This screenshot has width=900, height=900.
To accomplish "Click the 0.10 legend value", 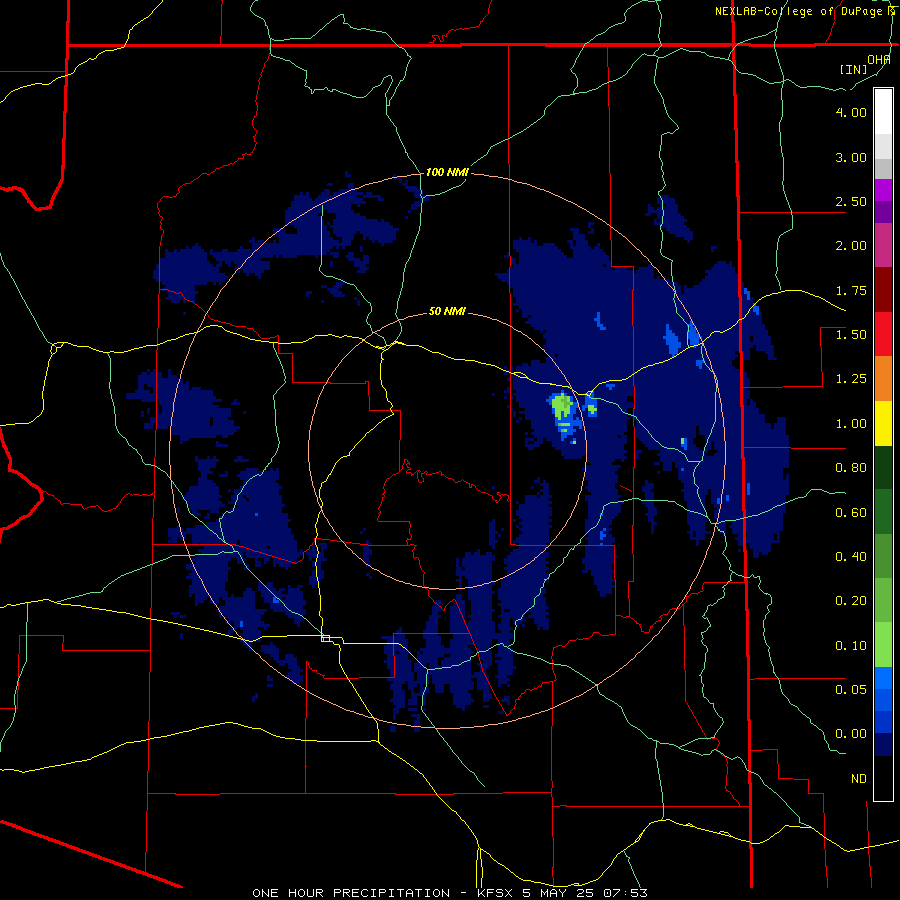I will (851, 646).
